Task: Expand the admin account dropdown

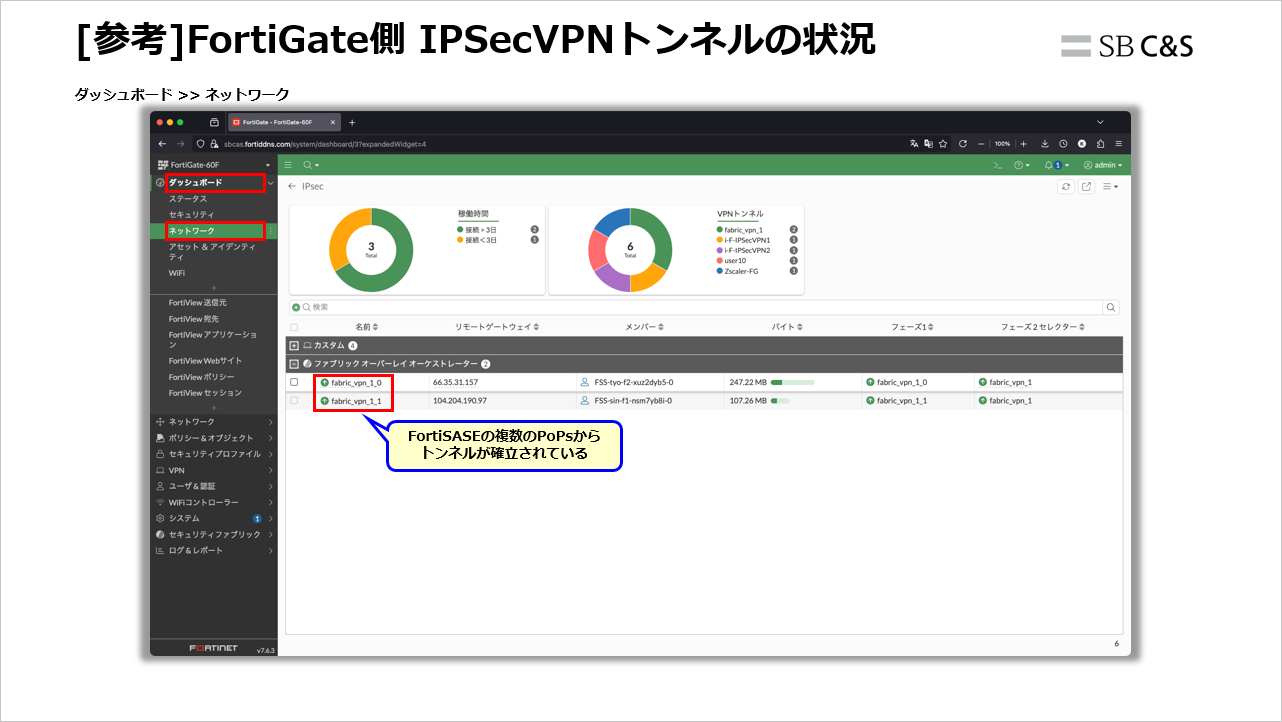Action: pos(1101,164)
